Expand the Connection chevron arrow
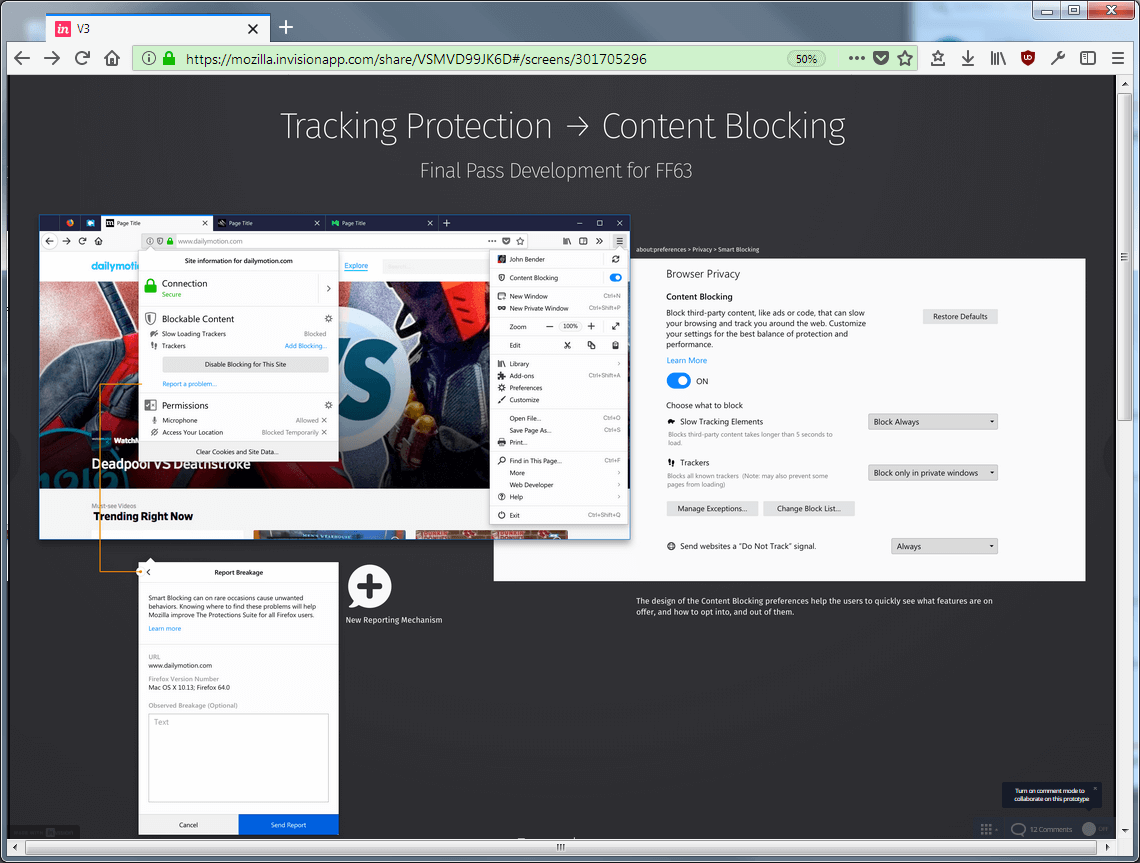This screenshot has width=1140, height=863. pos(328,288)
